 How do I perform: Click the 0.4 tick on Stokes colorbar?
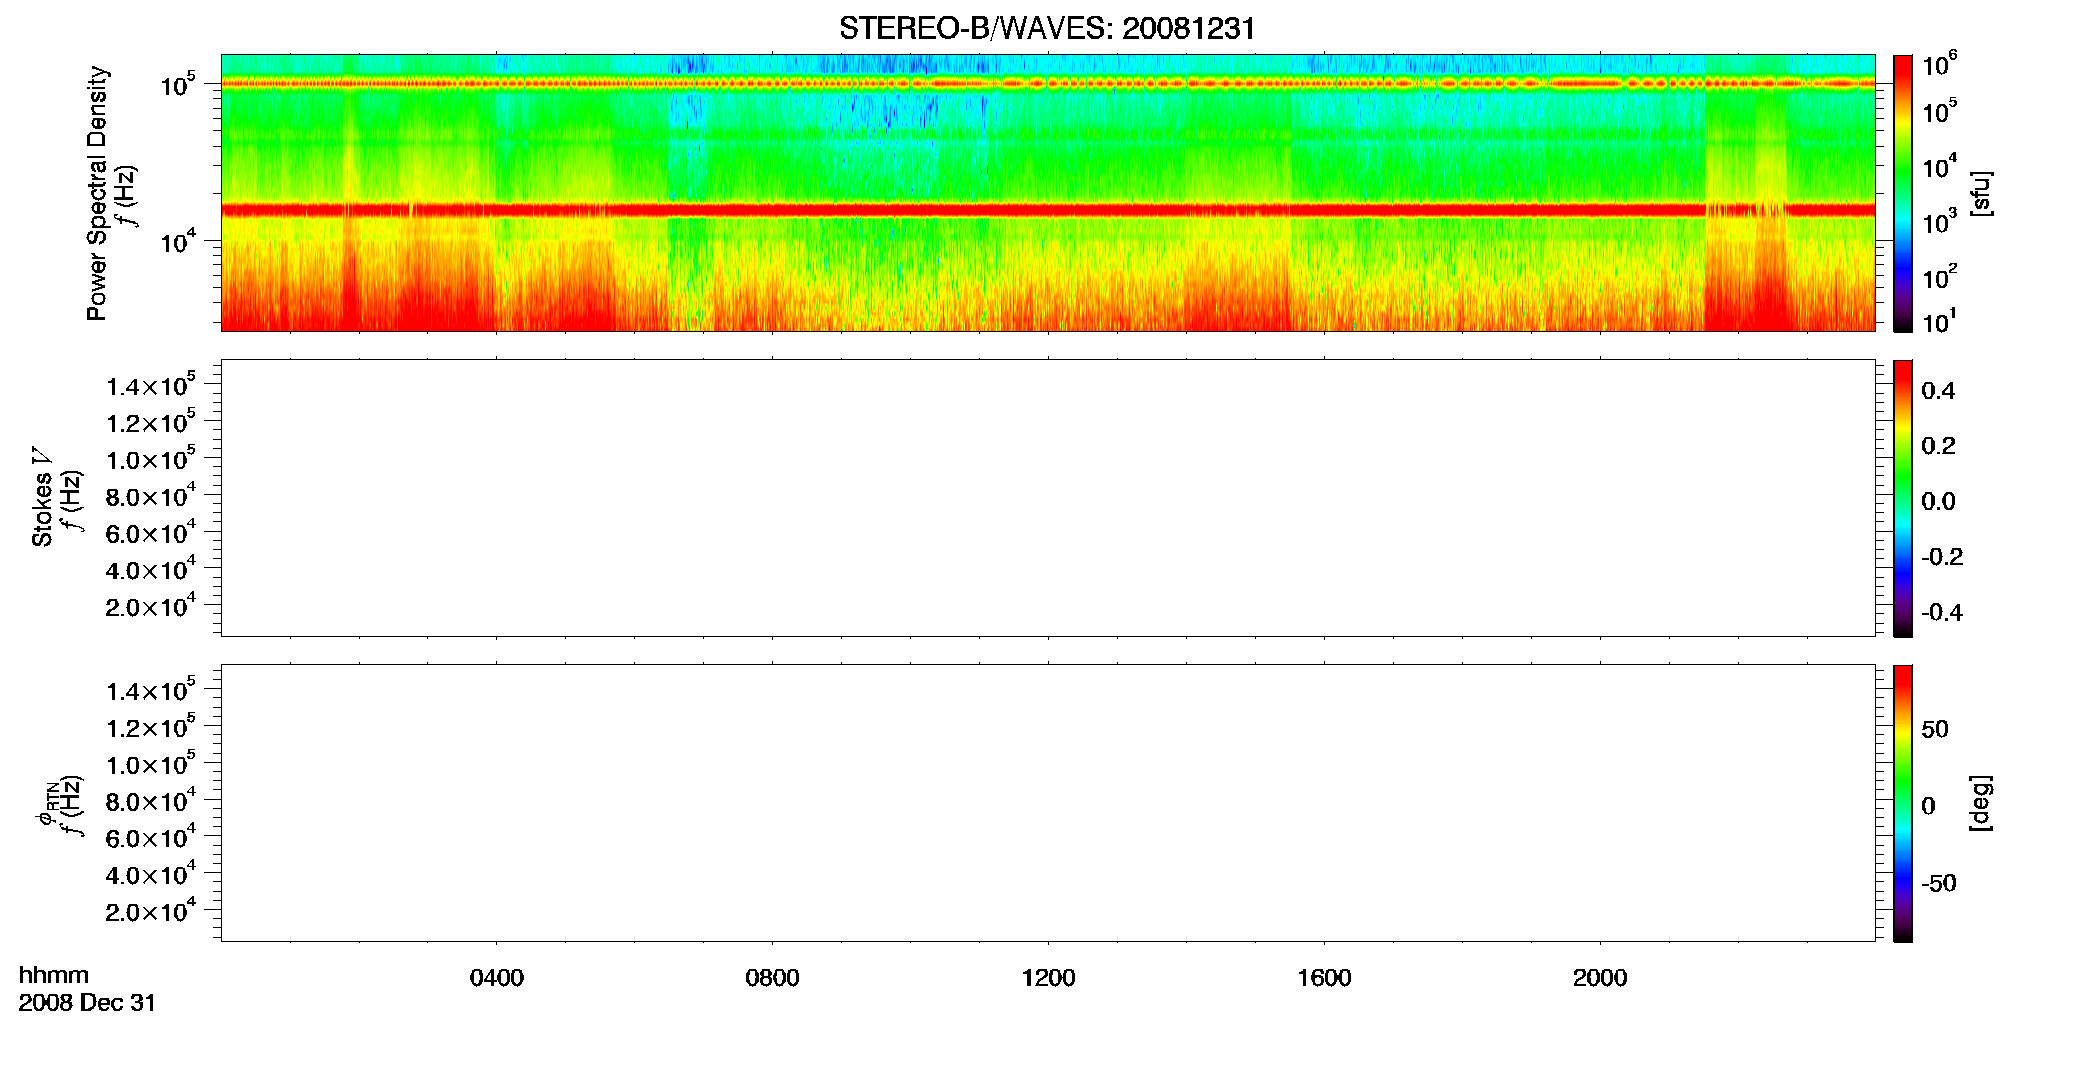tap(1938, 391)
